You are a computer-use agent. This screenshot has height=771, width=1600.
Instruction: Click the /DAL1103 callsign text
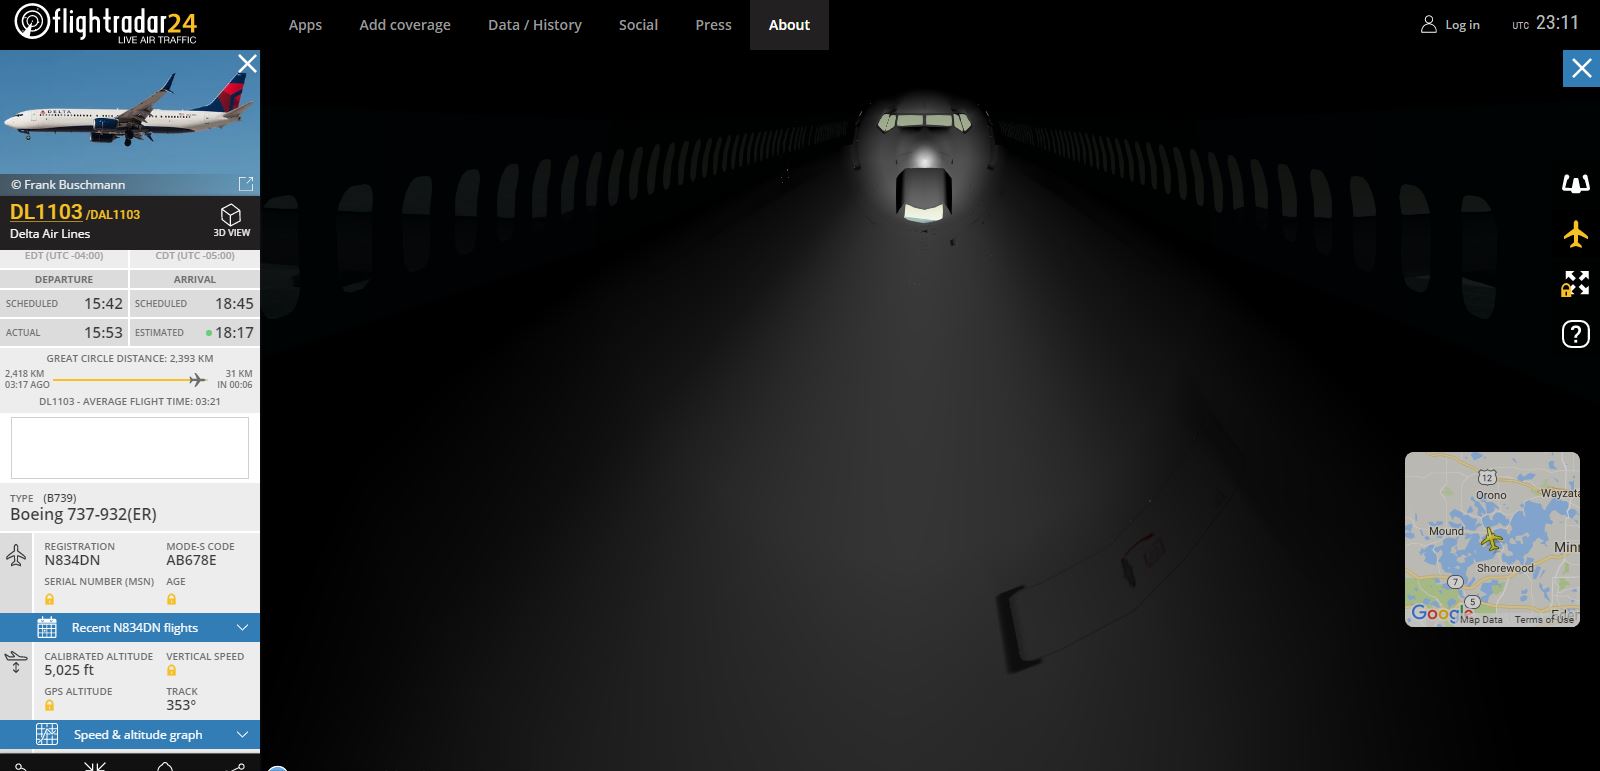113,214
